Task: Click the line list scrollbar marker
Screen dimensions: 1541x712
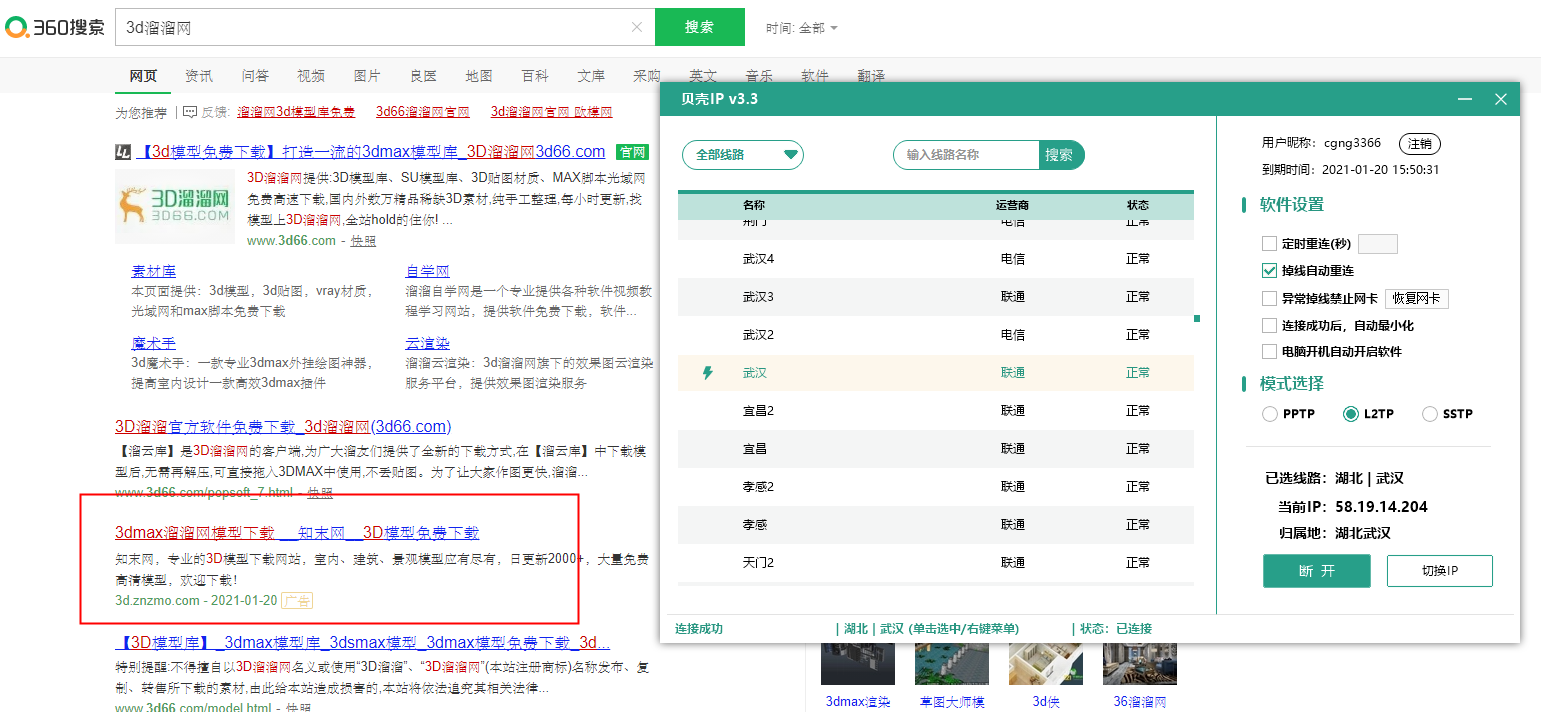Action: pos(1197,319)
